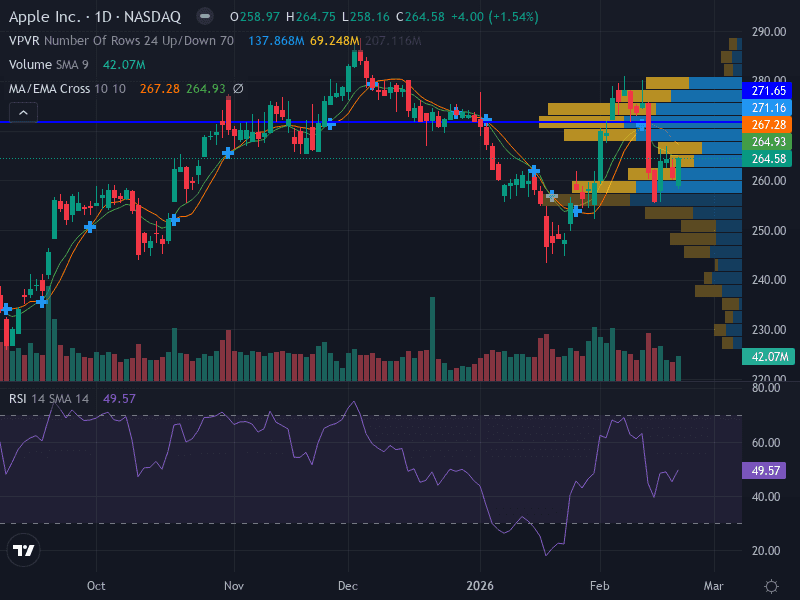The width and height of the screenshot is (800, 600).
Task: Click the 267.28 MA legend value
Action: click(x=160, y=89)
